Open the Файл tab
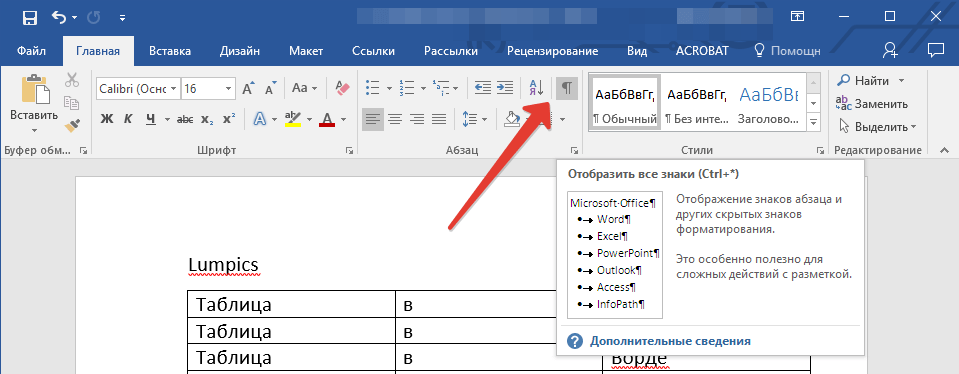959x374 pixels. [x=31, y=51]
